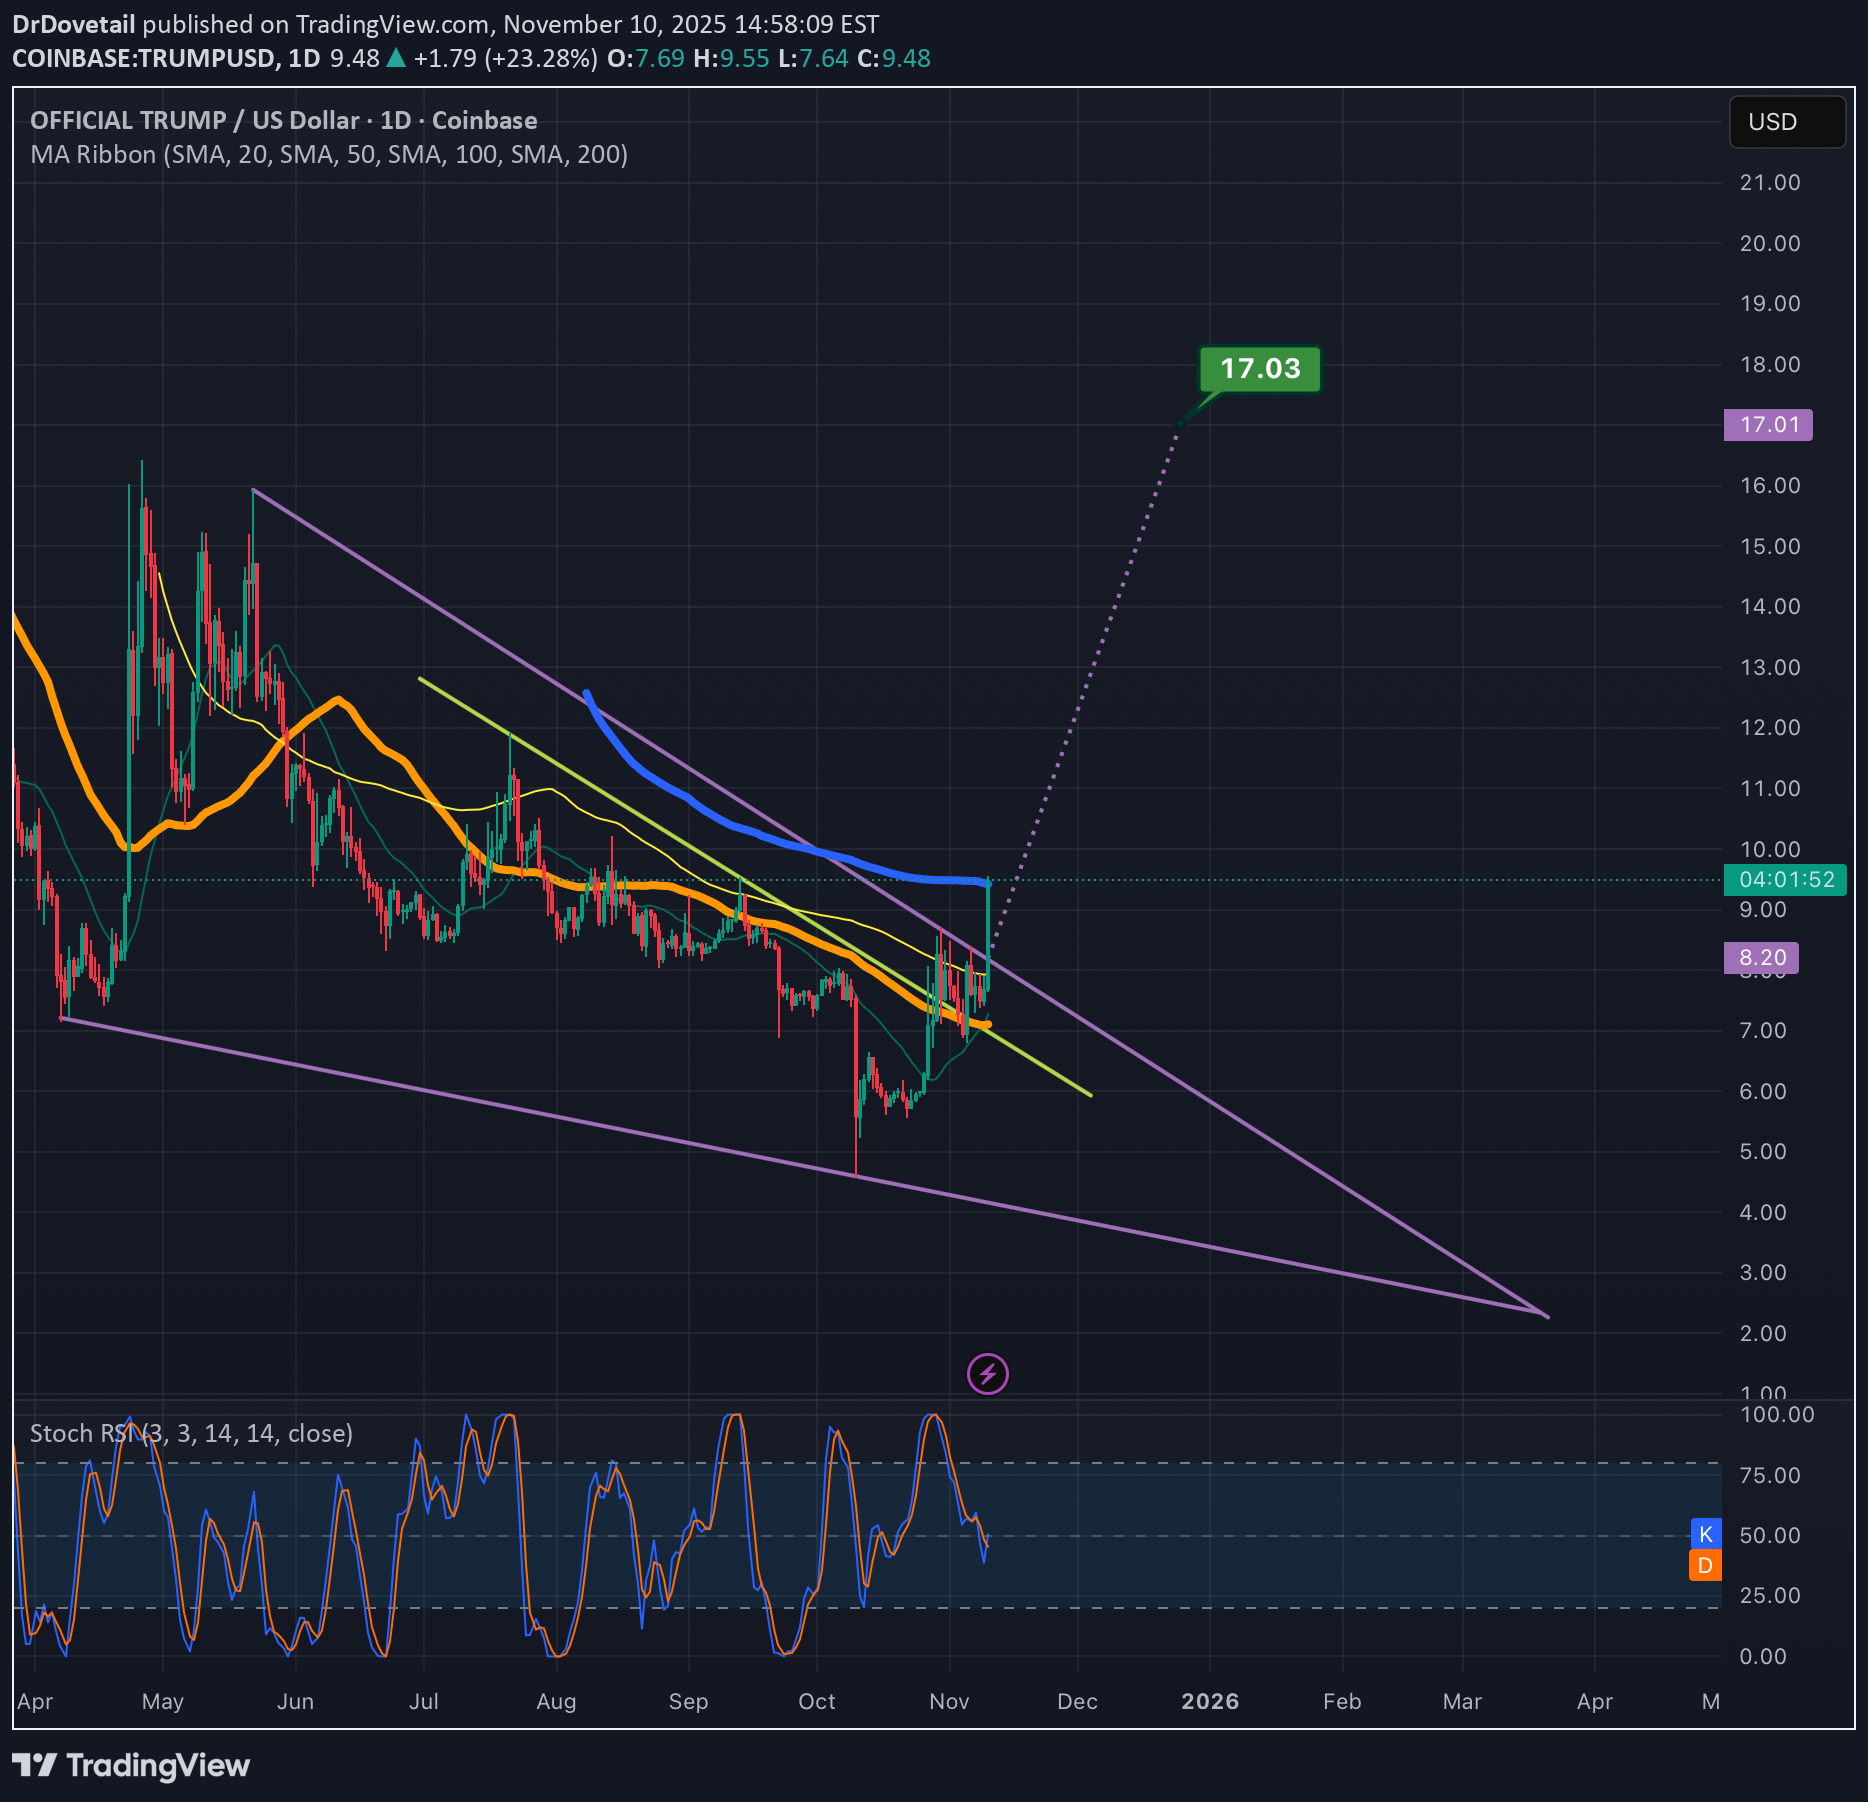Click the Nov label on time axis

pos(948,1701)
